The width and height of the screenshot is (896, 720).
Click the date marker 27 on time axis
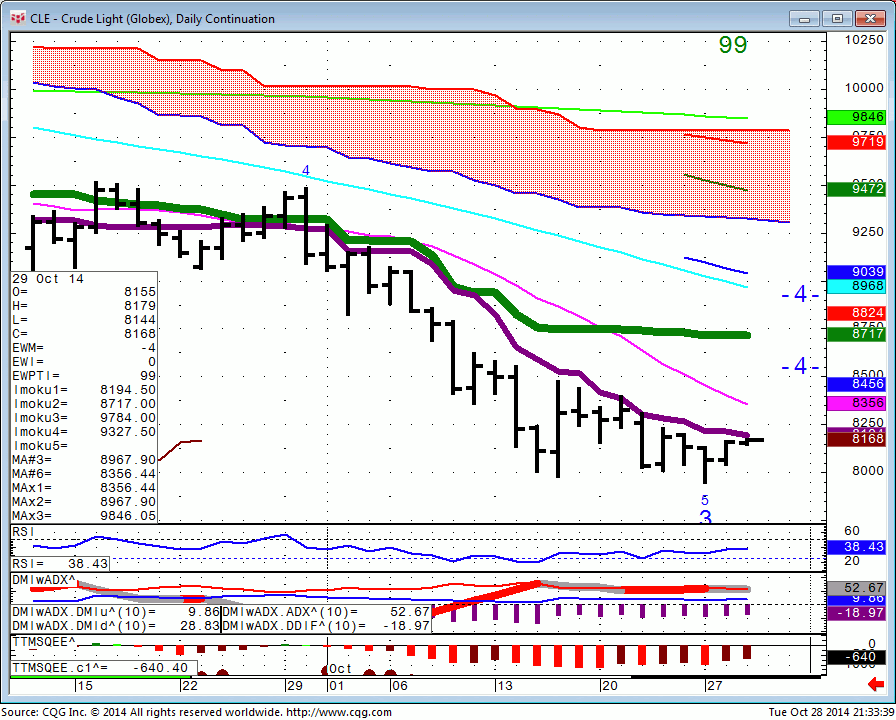coord(714,686)
